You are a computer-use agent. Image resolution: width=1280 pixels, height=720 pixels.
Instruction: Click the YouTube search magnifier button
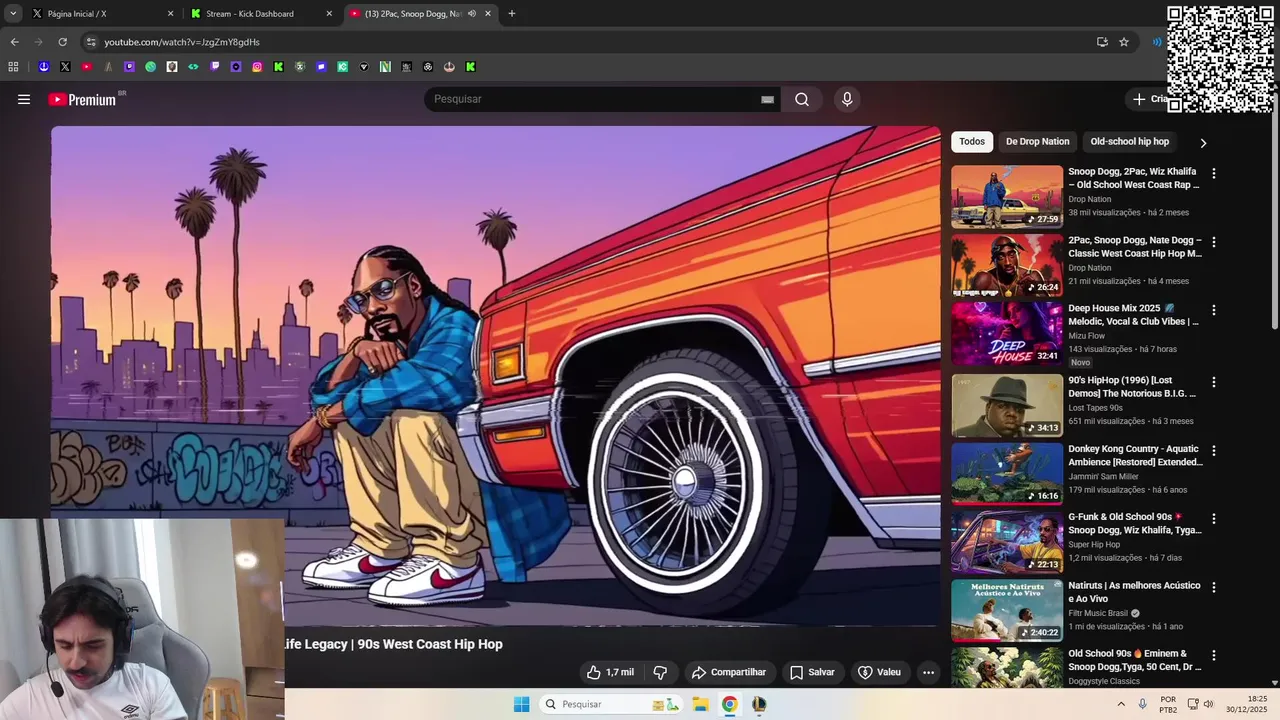click(802, 99)
